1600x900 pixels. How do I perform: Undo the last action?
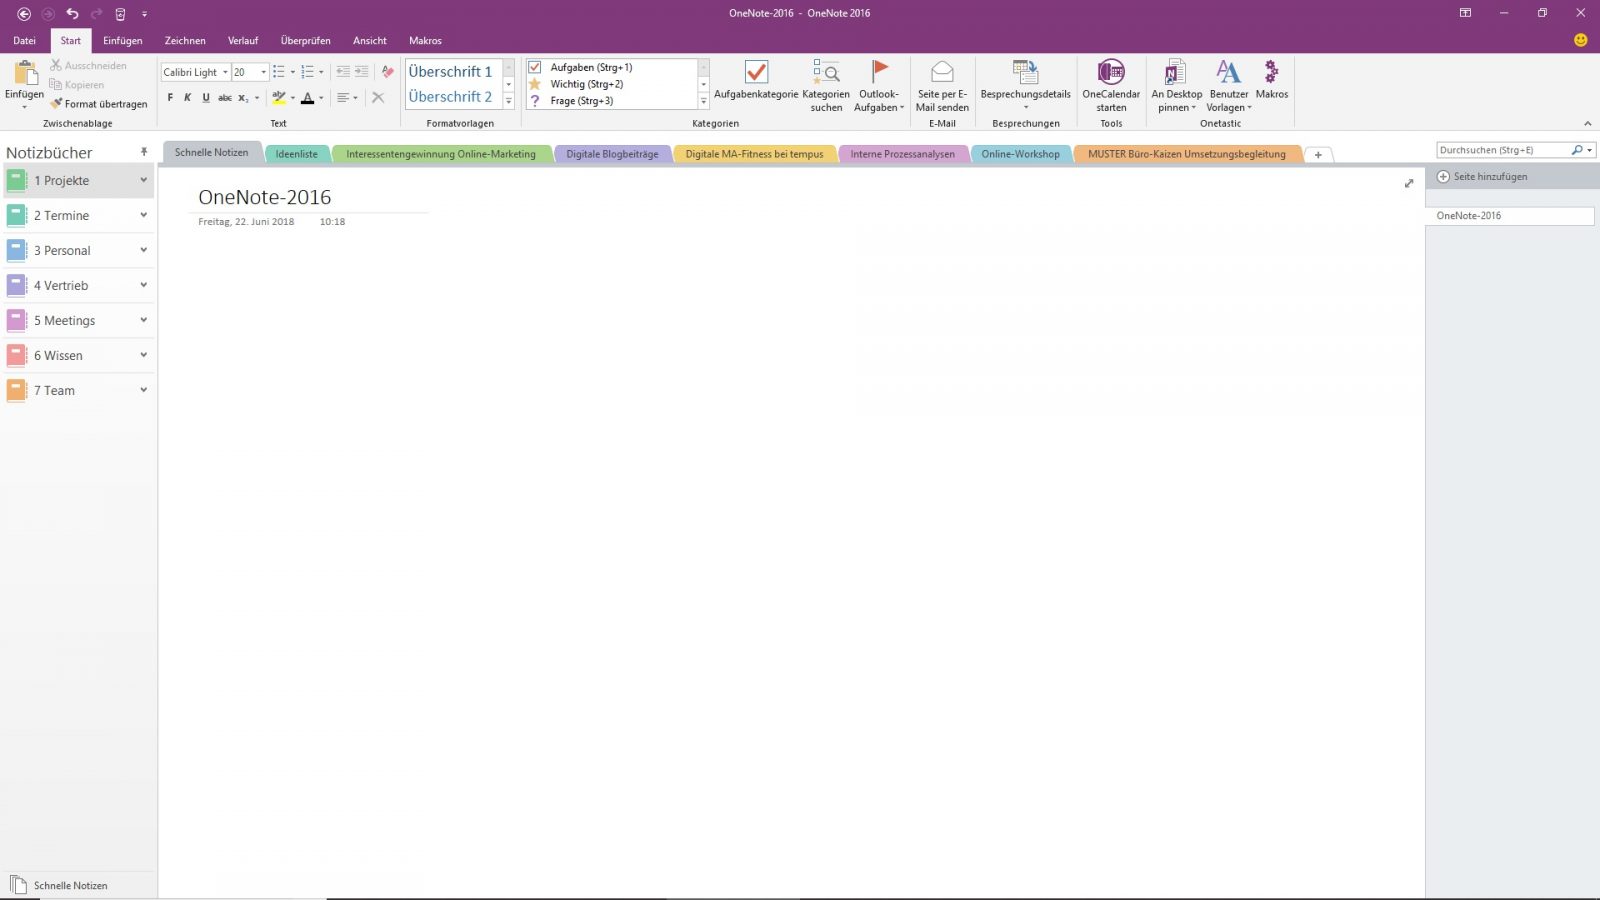tap(72, 14)
